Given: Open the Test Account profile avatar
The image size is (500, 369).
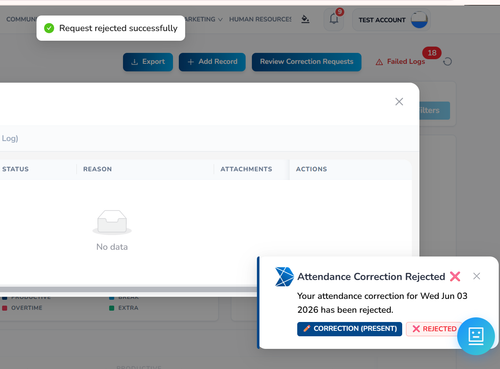Looking at the screenshot, I should (x=419, y=20).
